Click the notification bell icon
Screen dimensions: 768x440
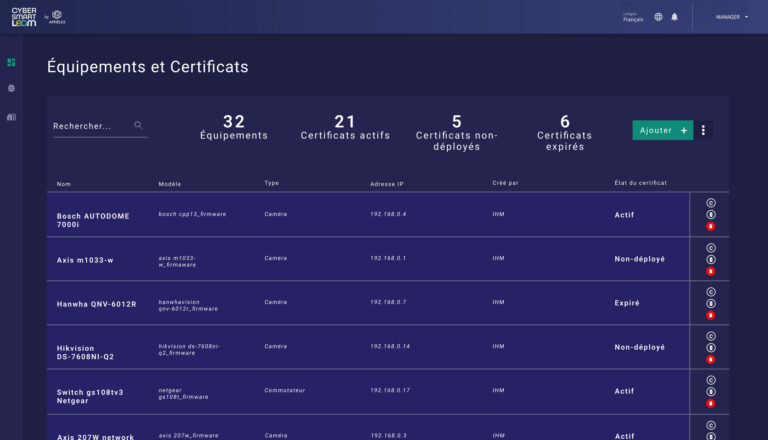pyautogui.click(x=674, y=17)
